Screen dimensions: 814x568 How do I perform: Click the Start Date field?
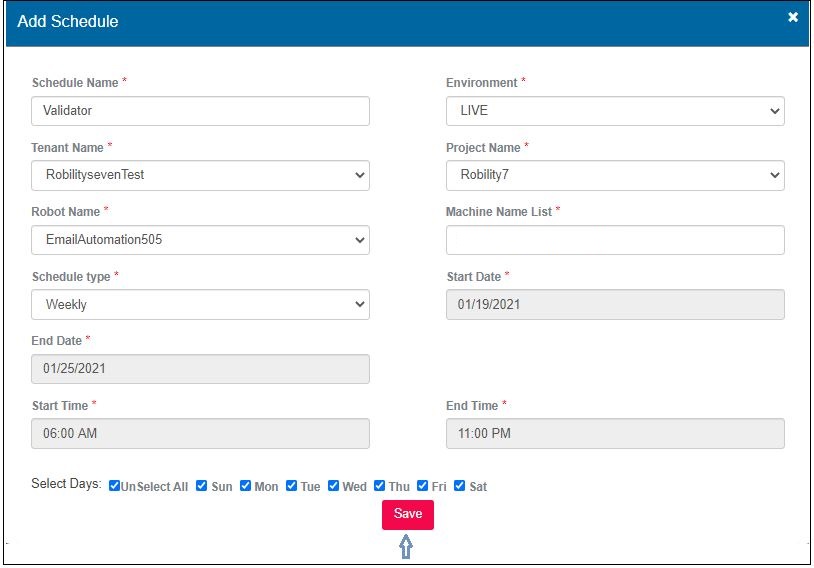[614, 304]
